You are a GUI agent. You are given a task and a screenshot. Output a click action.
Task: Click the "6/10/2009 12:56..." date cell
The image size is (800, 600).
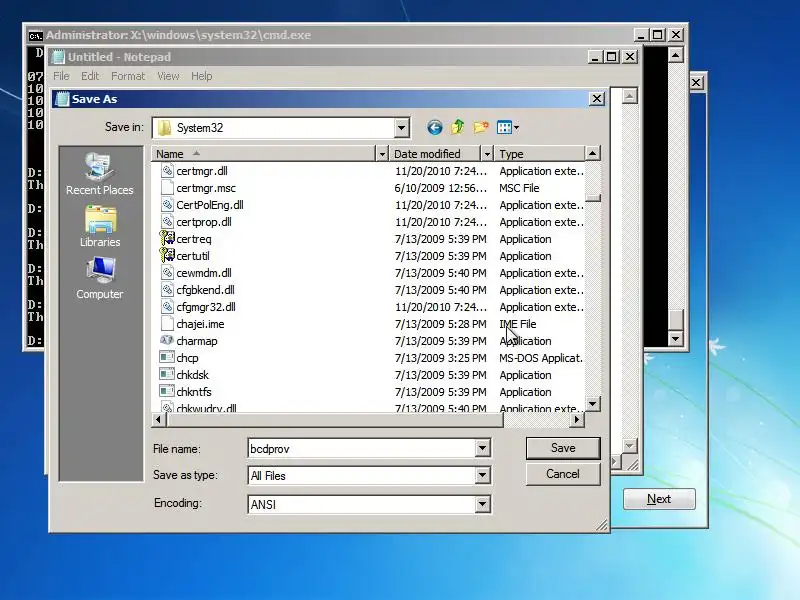point(440,188)
